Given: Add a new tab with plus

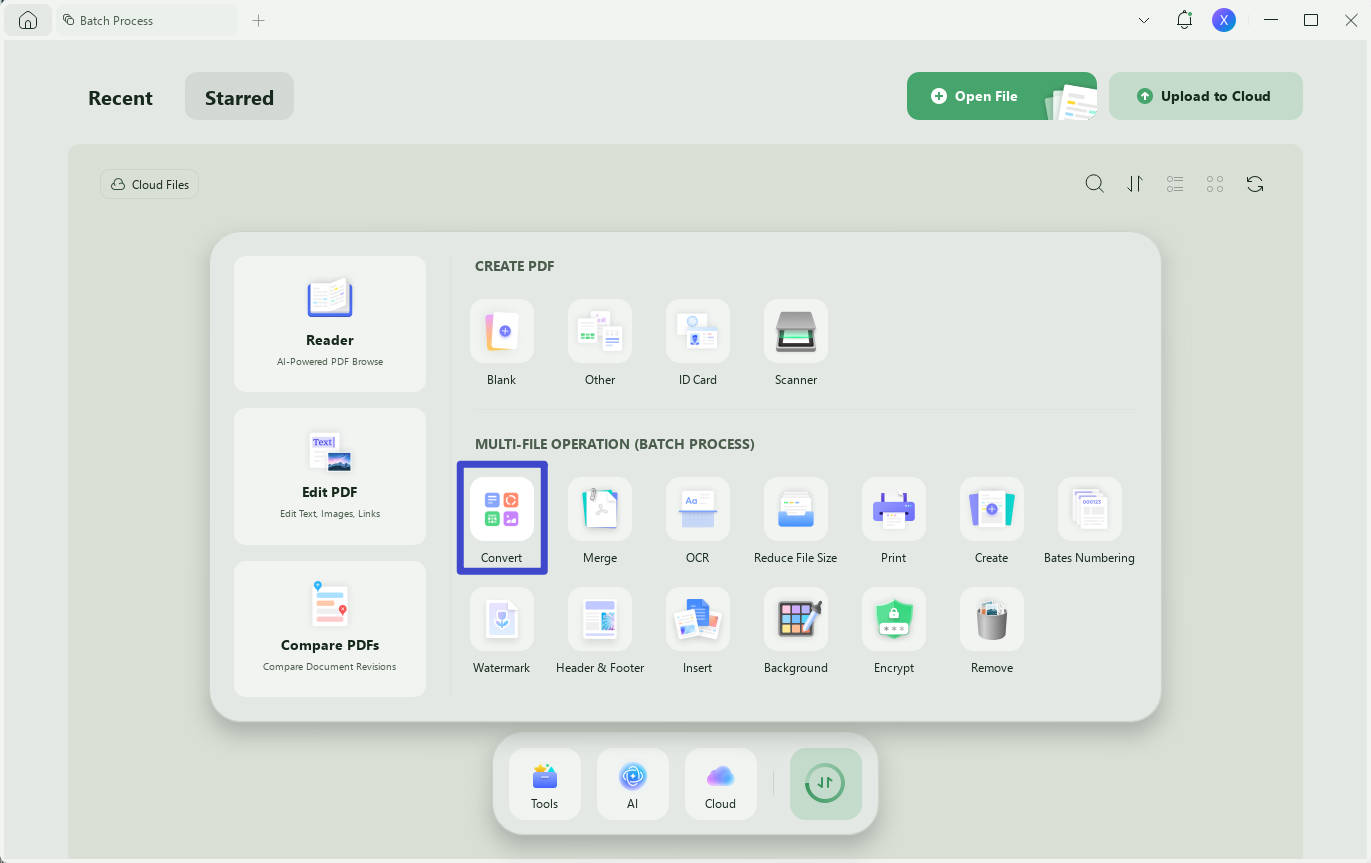Looking at the screenshot, I should 258,20.
